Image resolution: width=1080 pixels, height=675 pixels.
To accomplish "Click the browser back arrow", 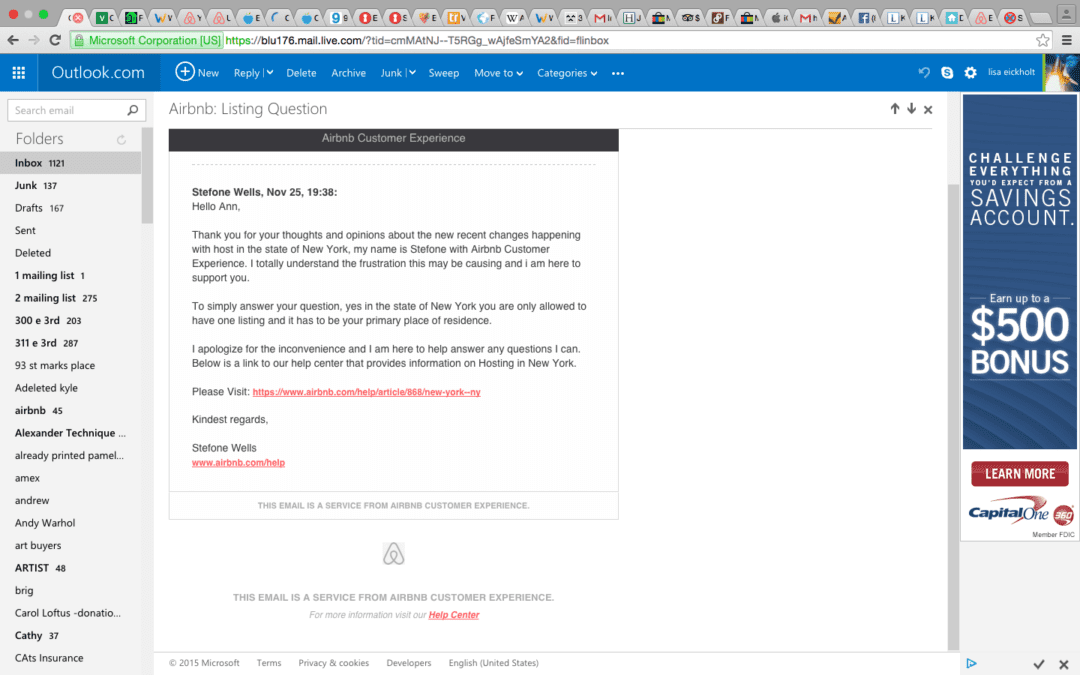I will [12, 40].
